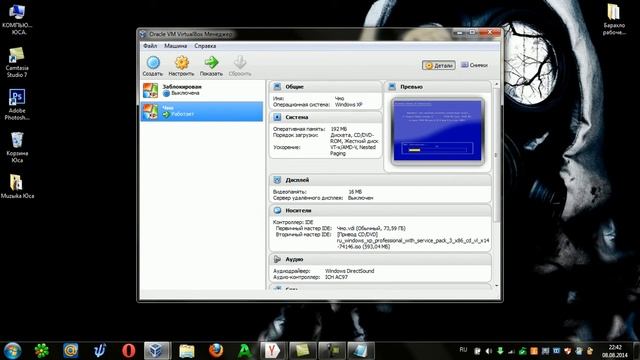
Task: Open Camtasia Studio 7 desktop icon
Action: (17, 62)
